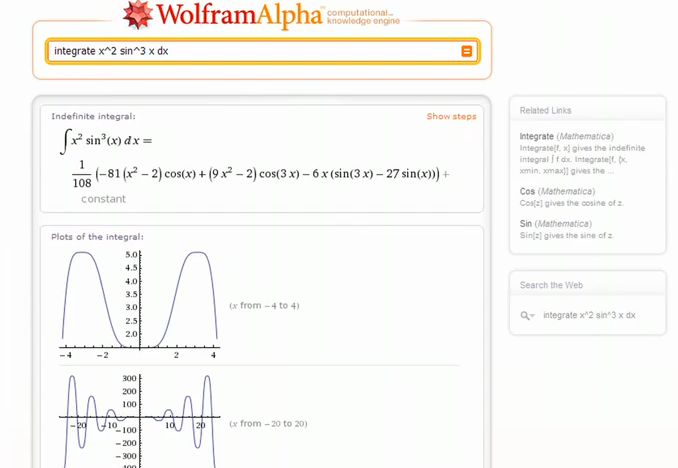Image resolution: width=678 pixels, height=468 pixels.
Task: Click the WolframAlpha wordmark text
Action: coord(239,15)
